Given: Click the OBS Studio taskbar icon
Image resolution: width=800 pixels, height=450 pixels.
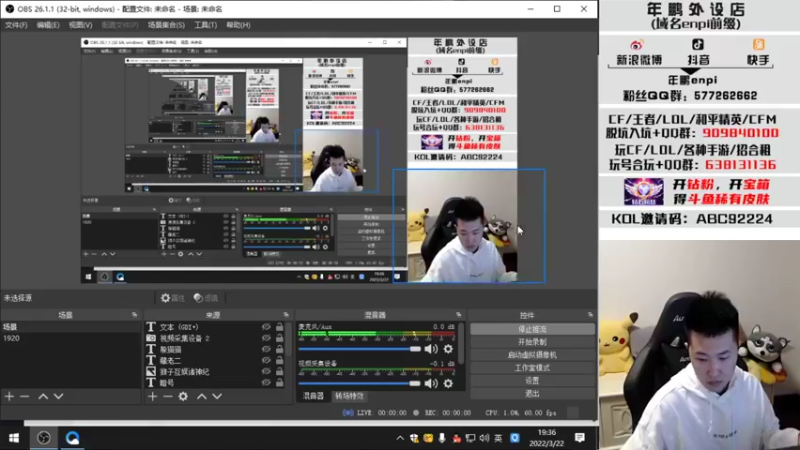Looking at the screenshot, I should tap(44, 438).
